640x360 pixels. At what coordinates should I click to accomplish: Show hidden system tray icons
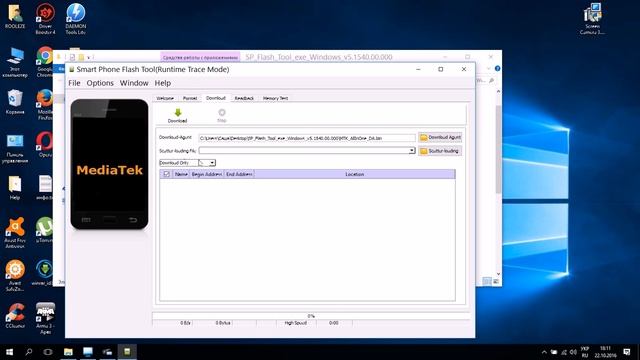[x=544, y=352]
